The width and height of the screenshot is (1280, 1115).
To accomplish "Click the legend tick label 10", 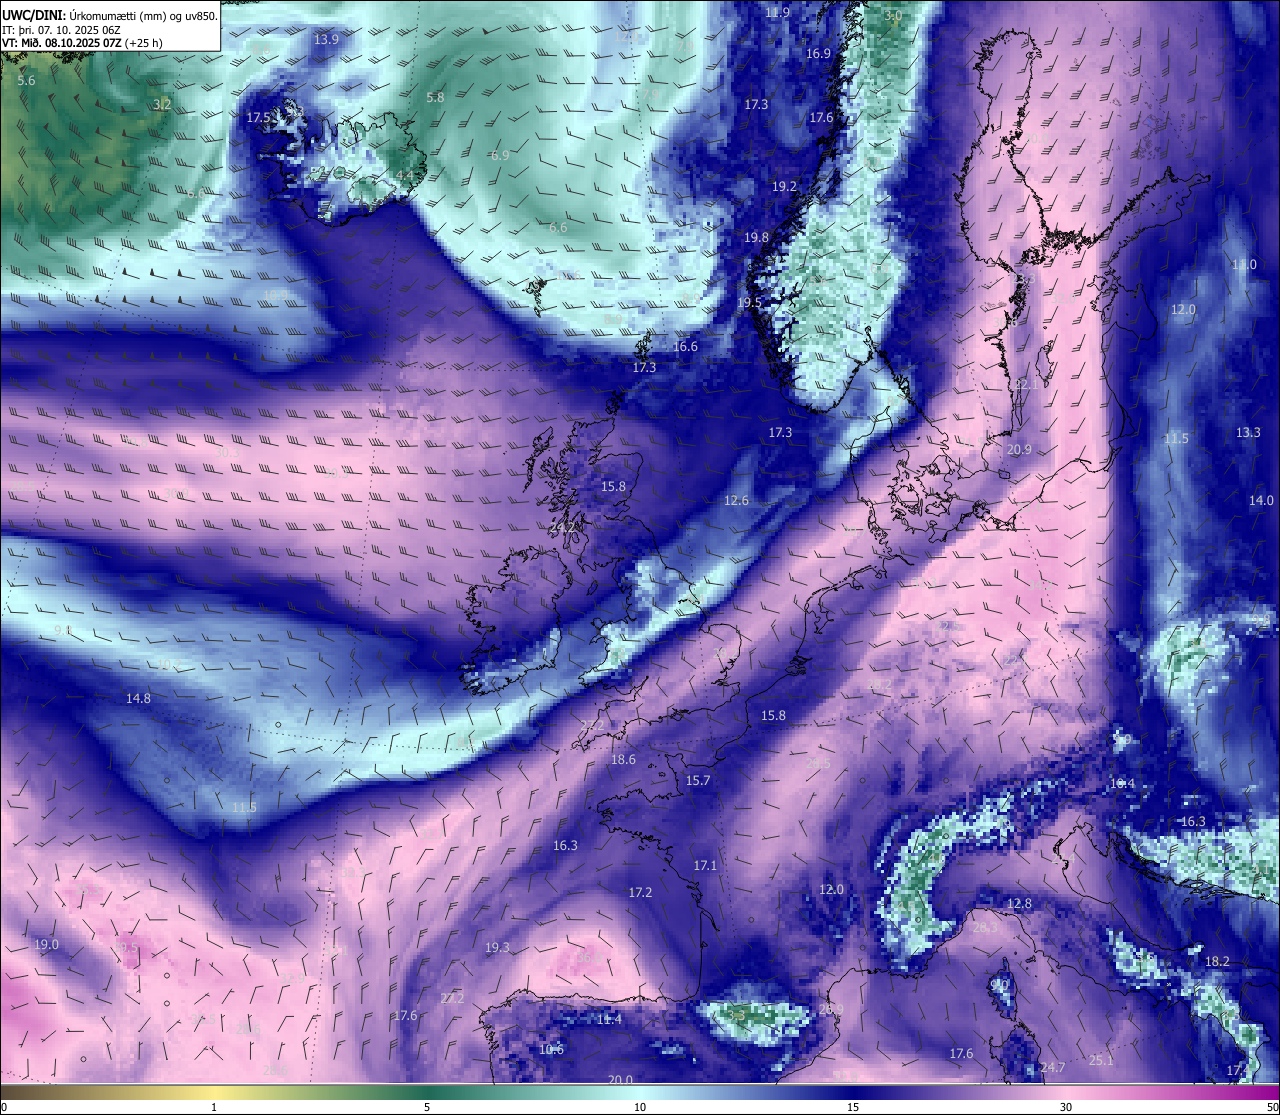I will tap(640, 1107).
